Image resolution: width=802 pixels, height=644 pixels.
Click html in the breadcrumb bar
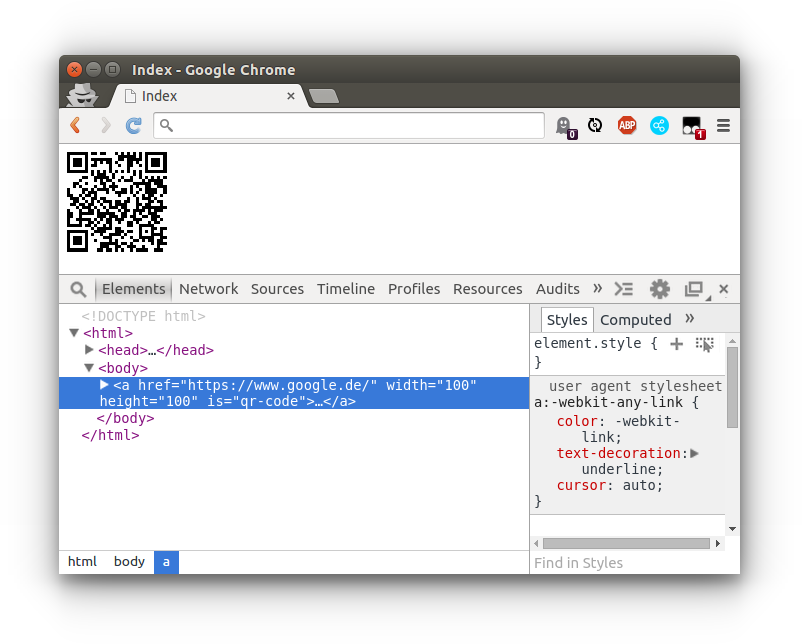point(82,562)
